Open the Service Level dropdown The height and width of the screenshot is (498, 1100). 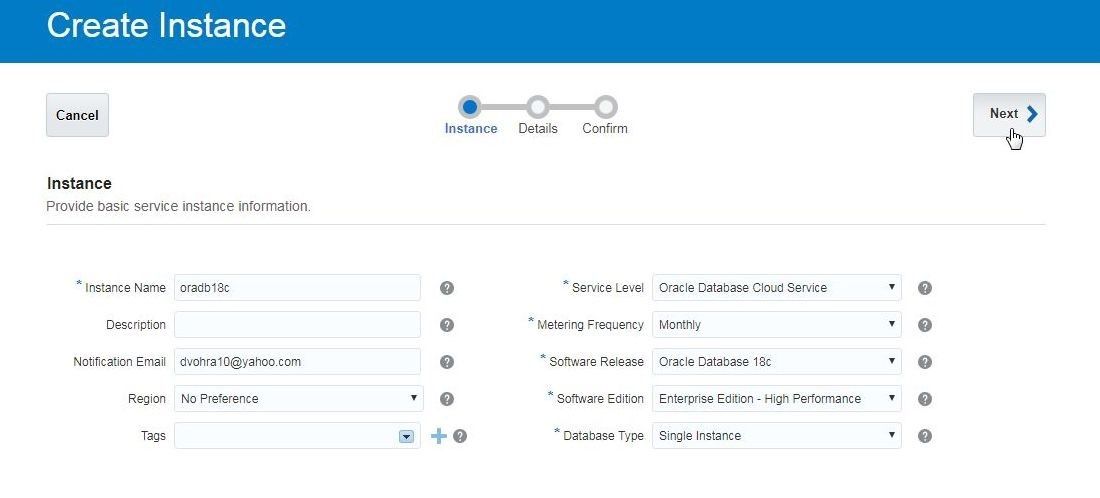[x=777, y=288]
